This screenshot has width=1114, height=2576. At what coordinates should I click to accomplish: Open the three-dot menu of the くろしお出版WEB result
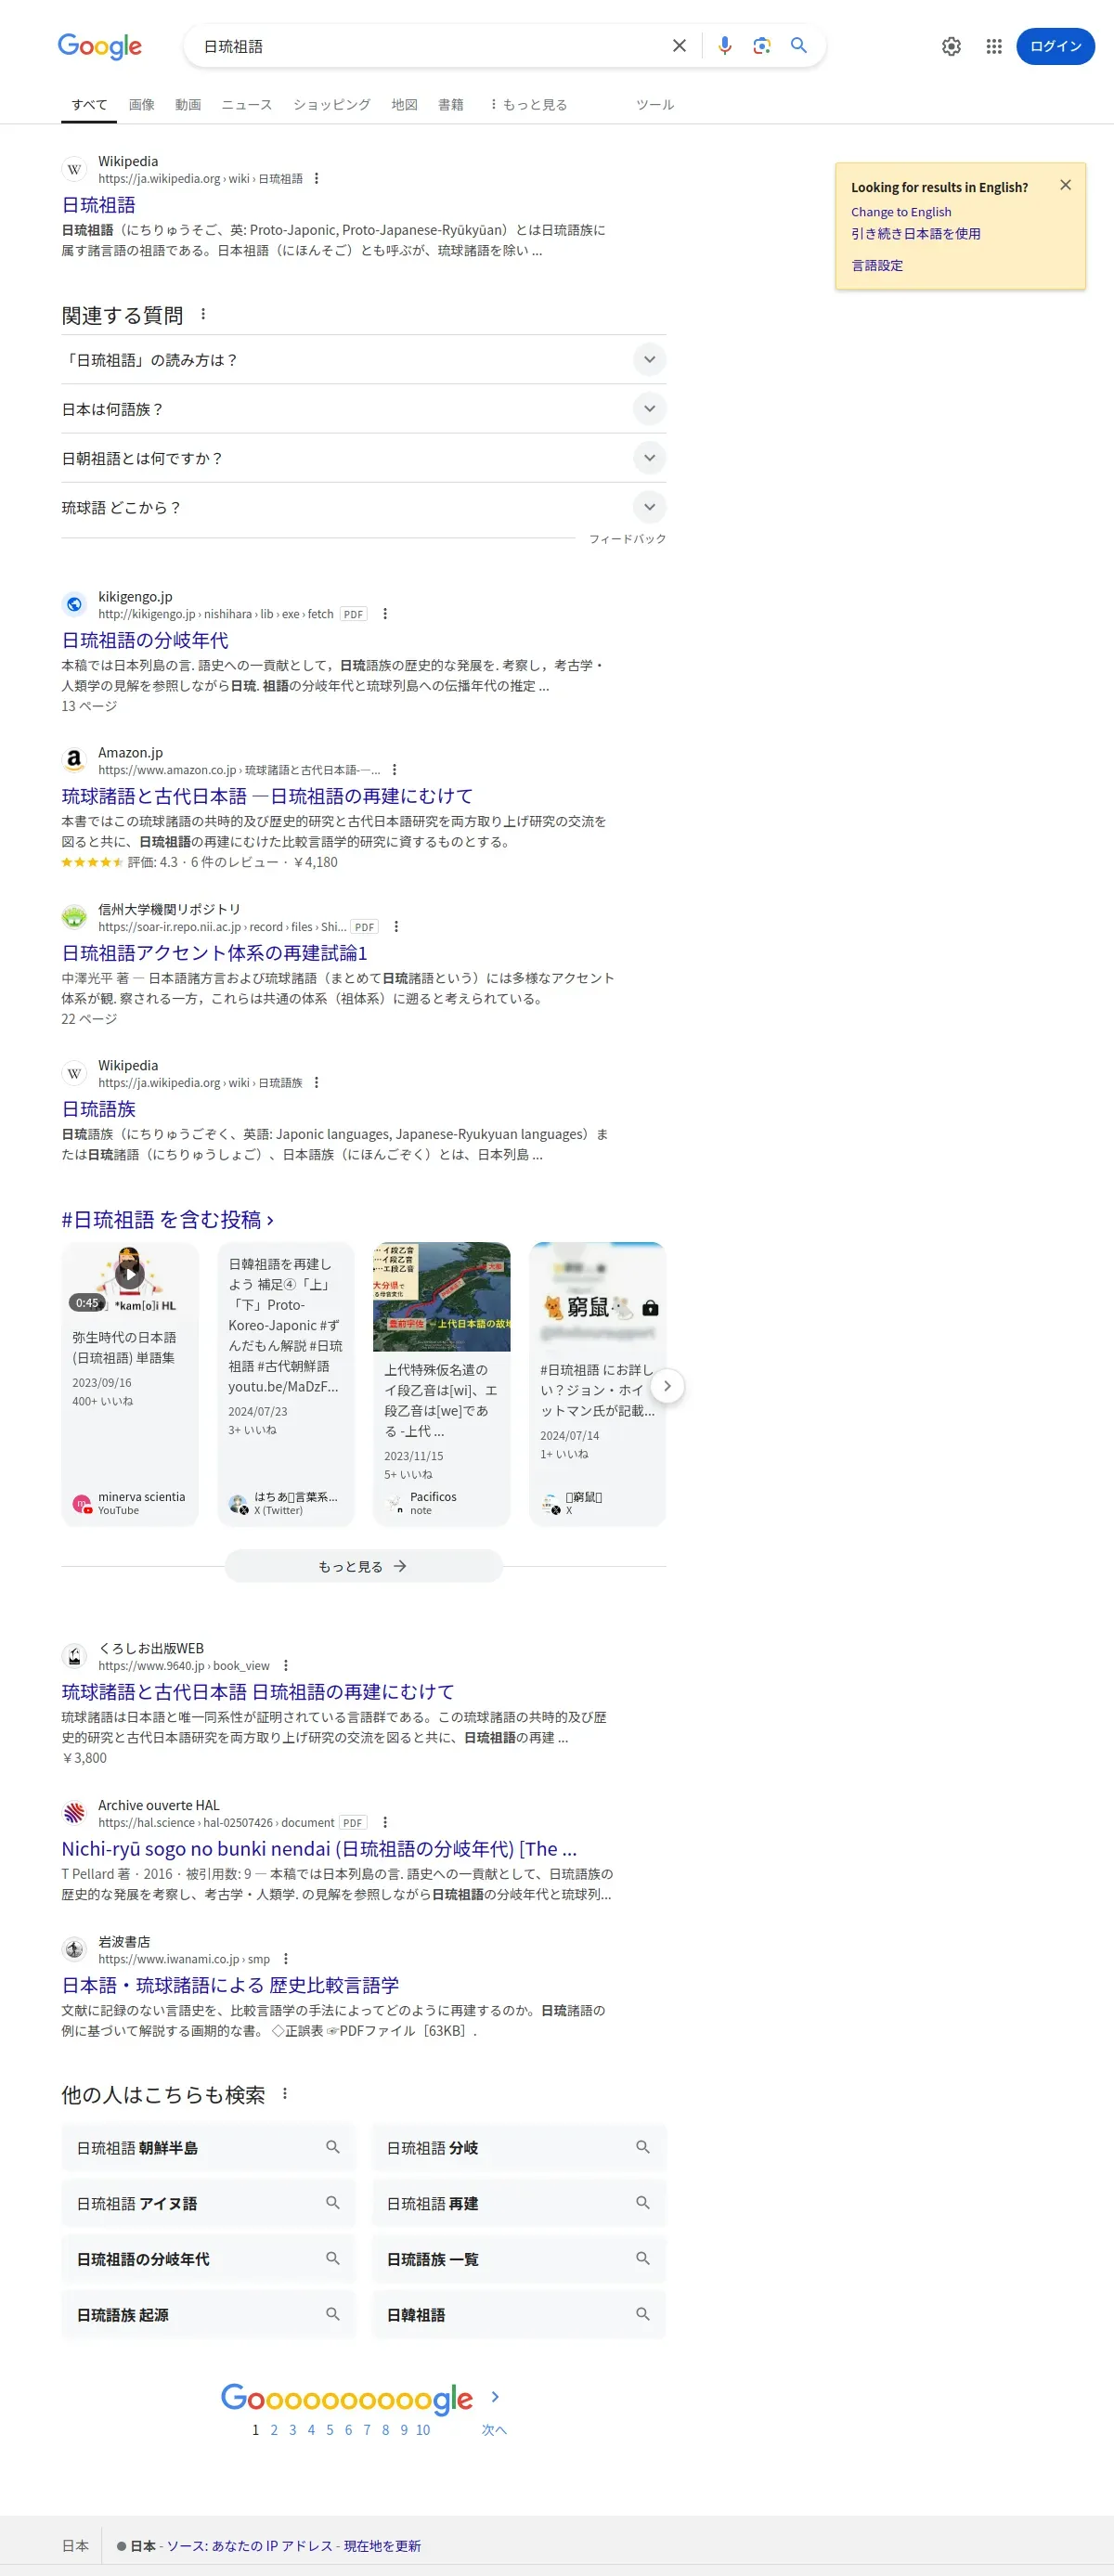(x=286, y=1665)
